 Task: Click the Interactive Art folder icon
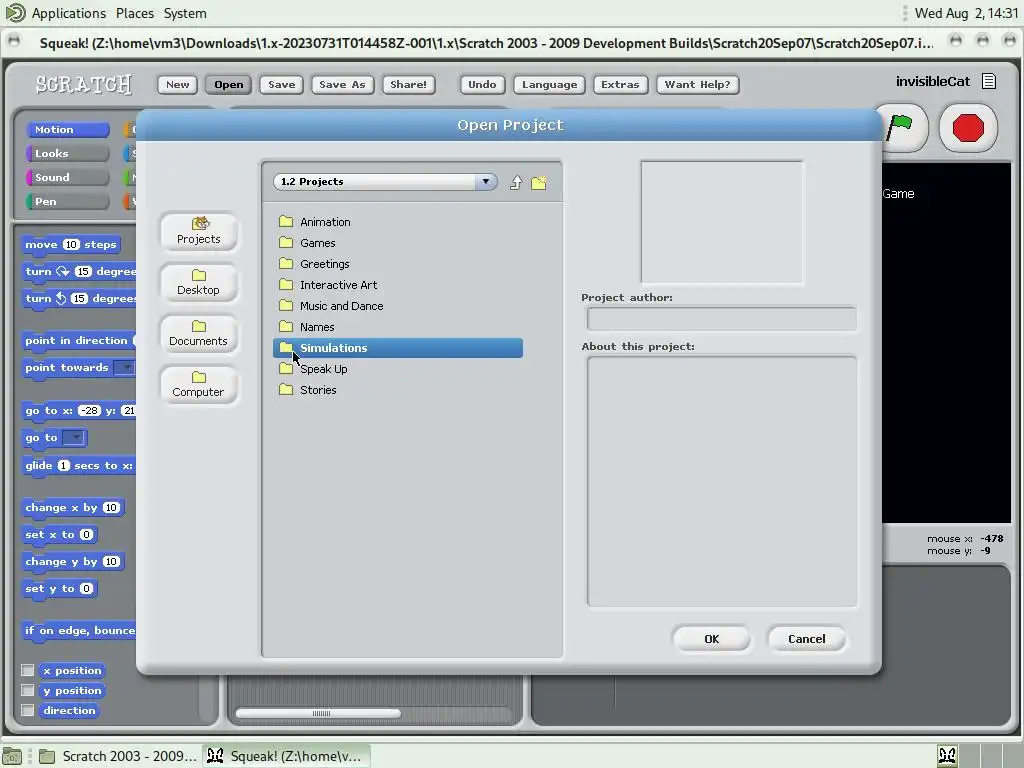tap(286, 284)
